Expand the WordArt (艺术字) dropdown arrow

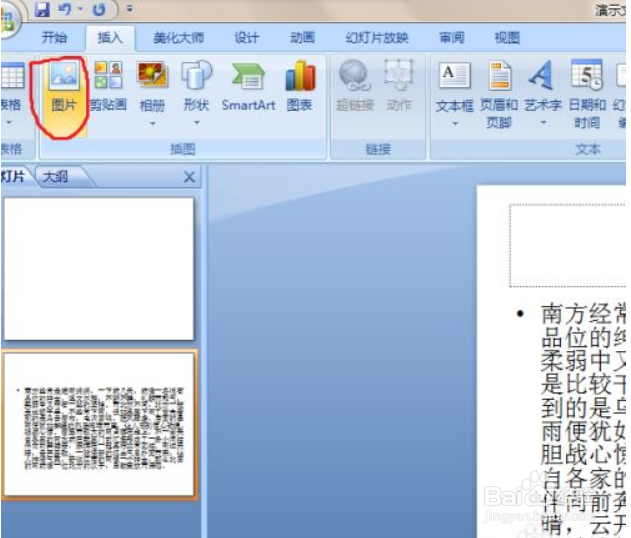pos(543,122)
